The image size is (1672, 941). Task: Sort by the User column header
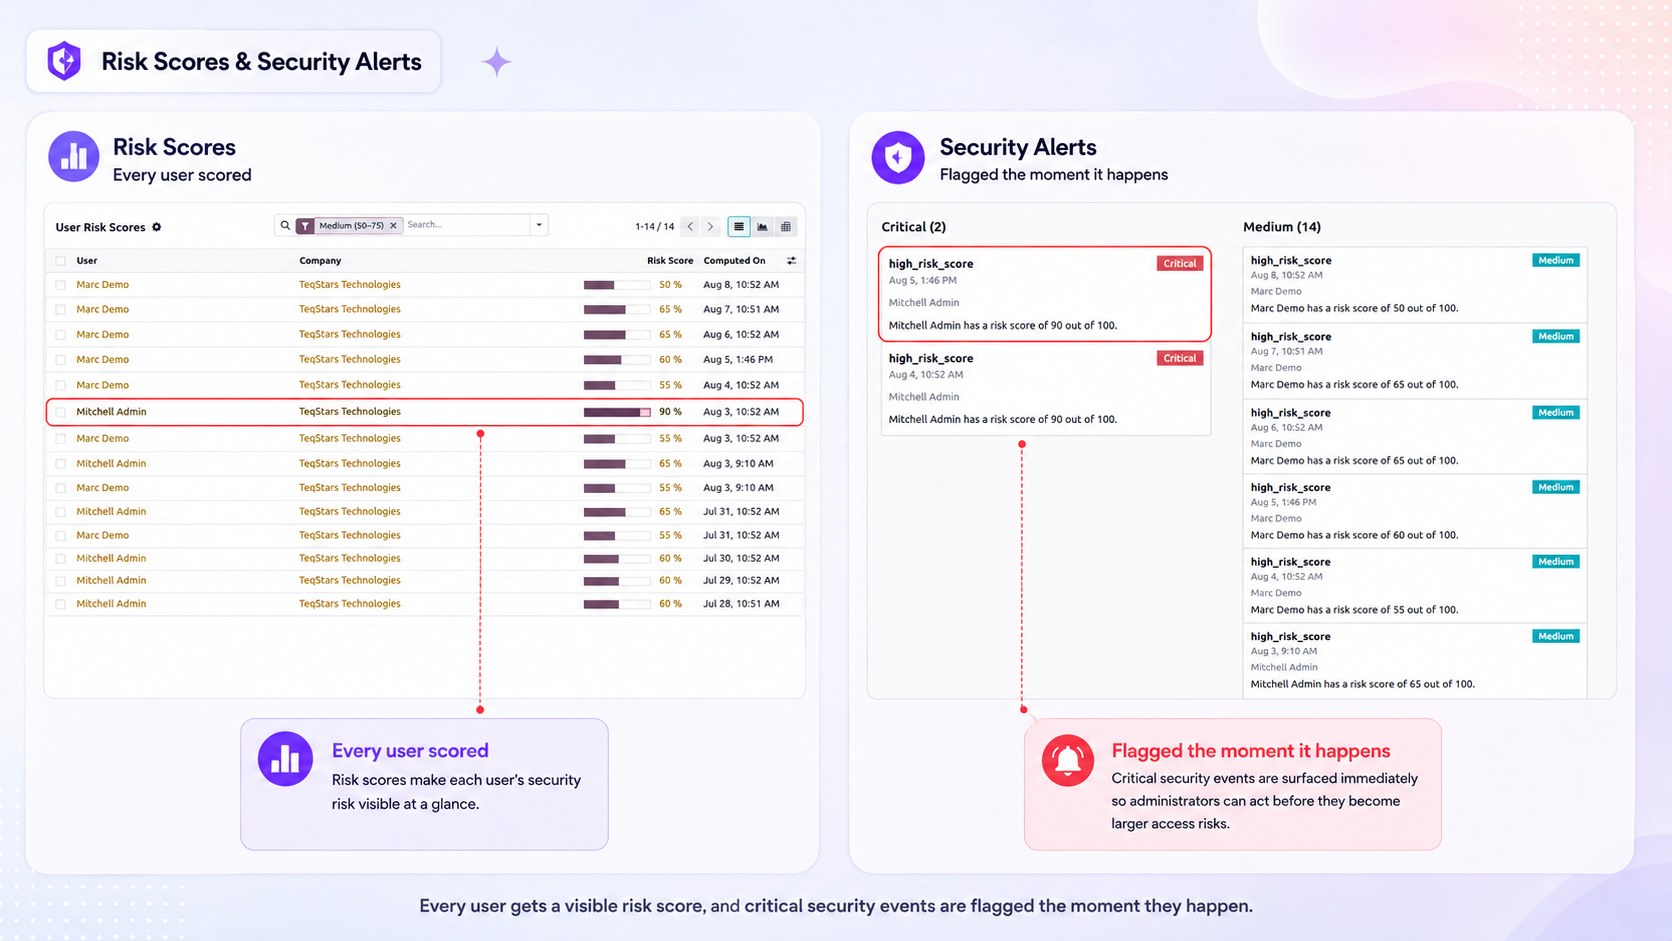coord(87,261)
